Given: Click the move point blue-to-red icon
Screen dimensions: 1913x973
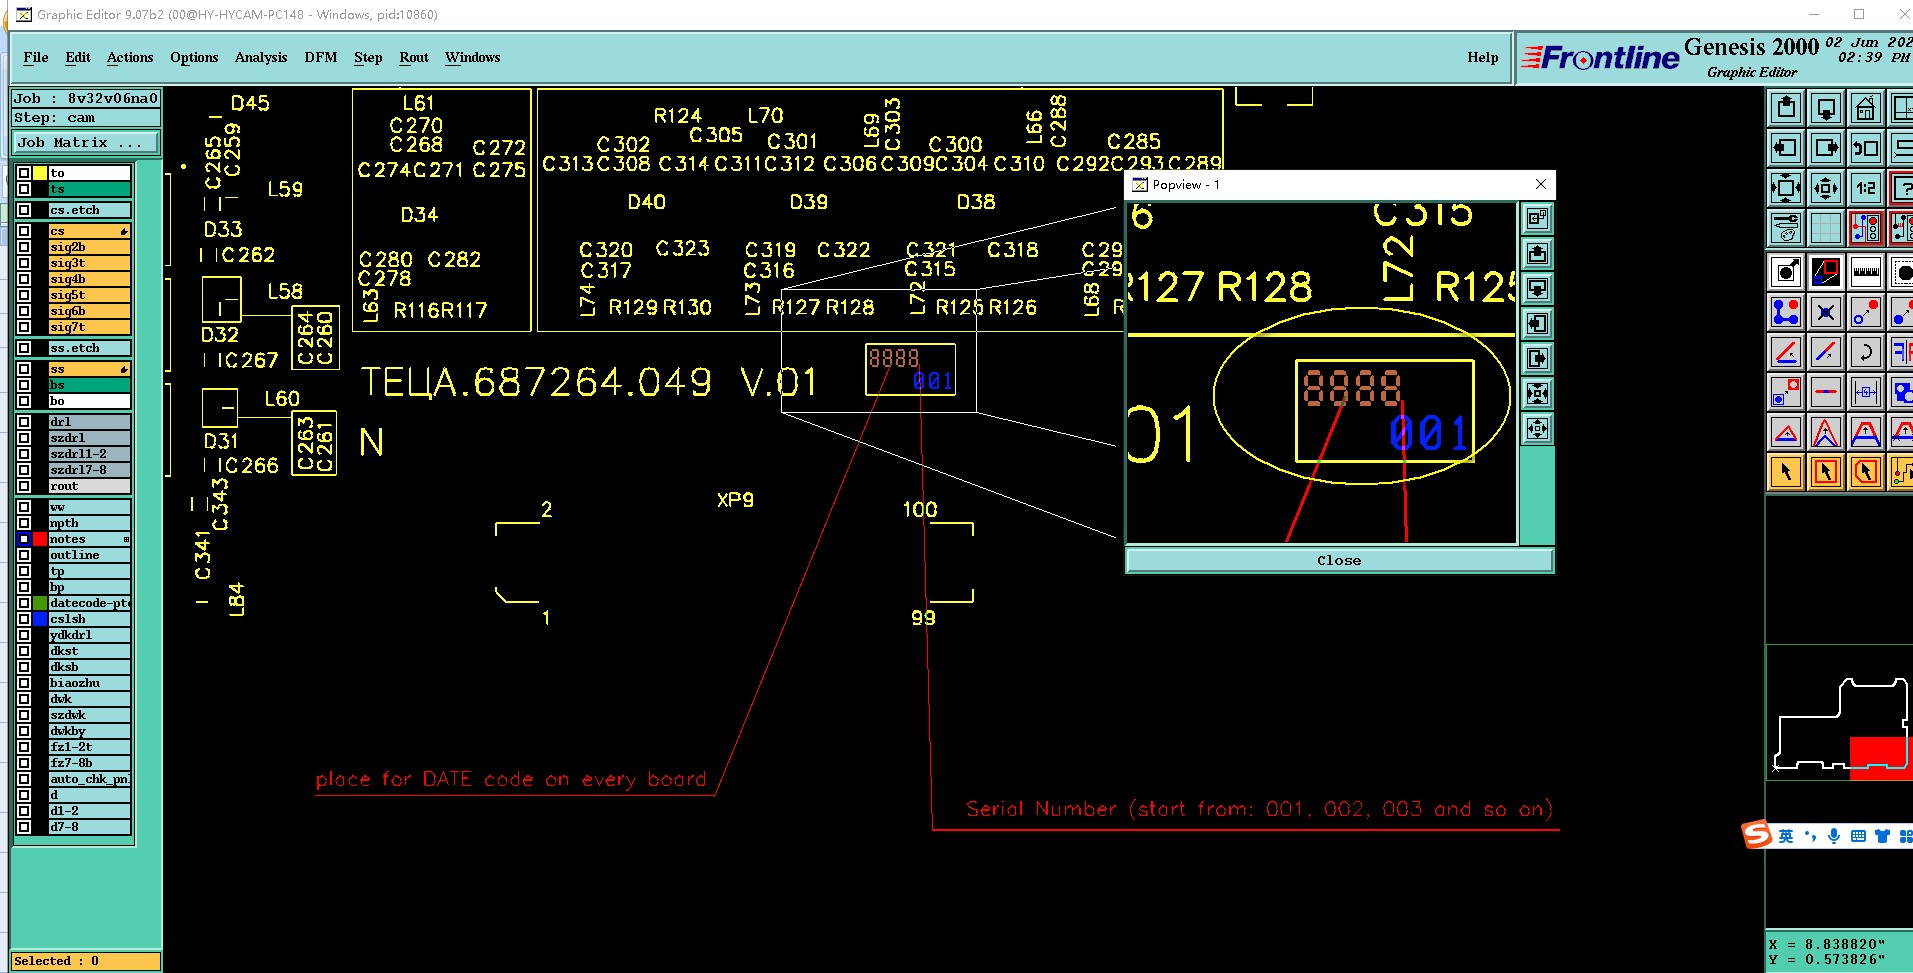Looking at the screenshot, I should point(1866,313).
